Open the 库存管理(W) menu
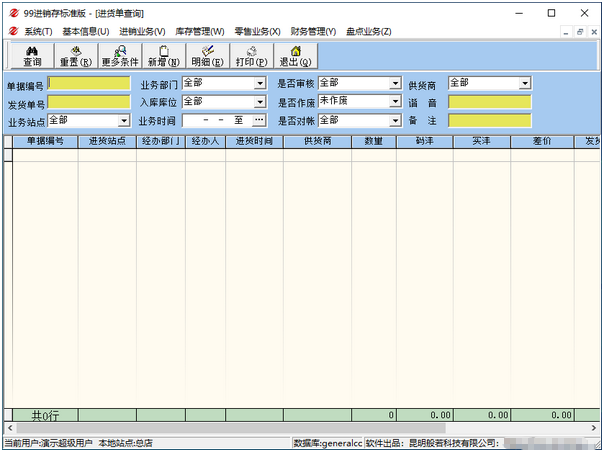This screenshot has height=452, width=604. click(200, 32)
